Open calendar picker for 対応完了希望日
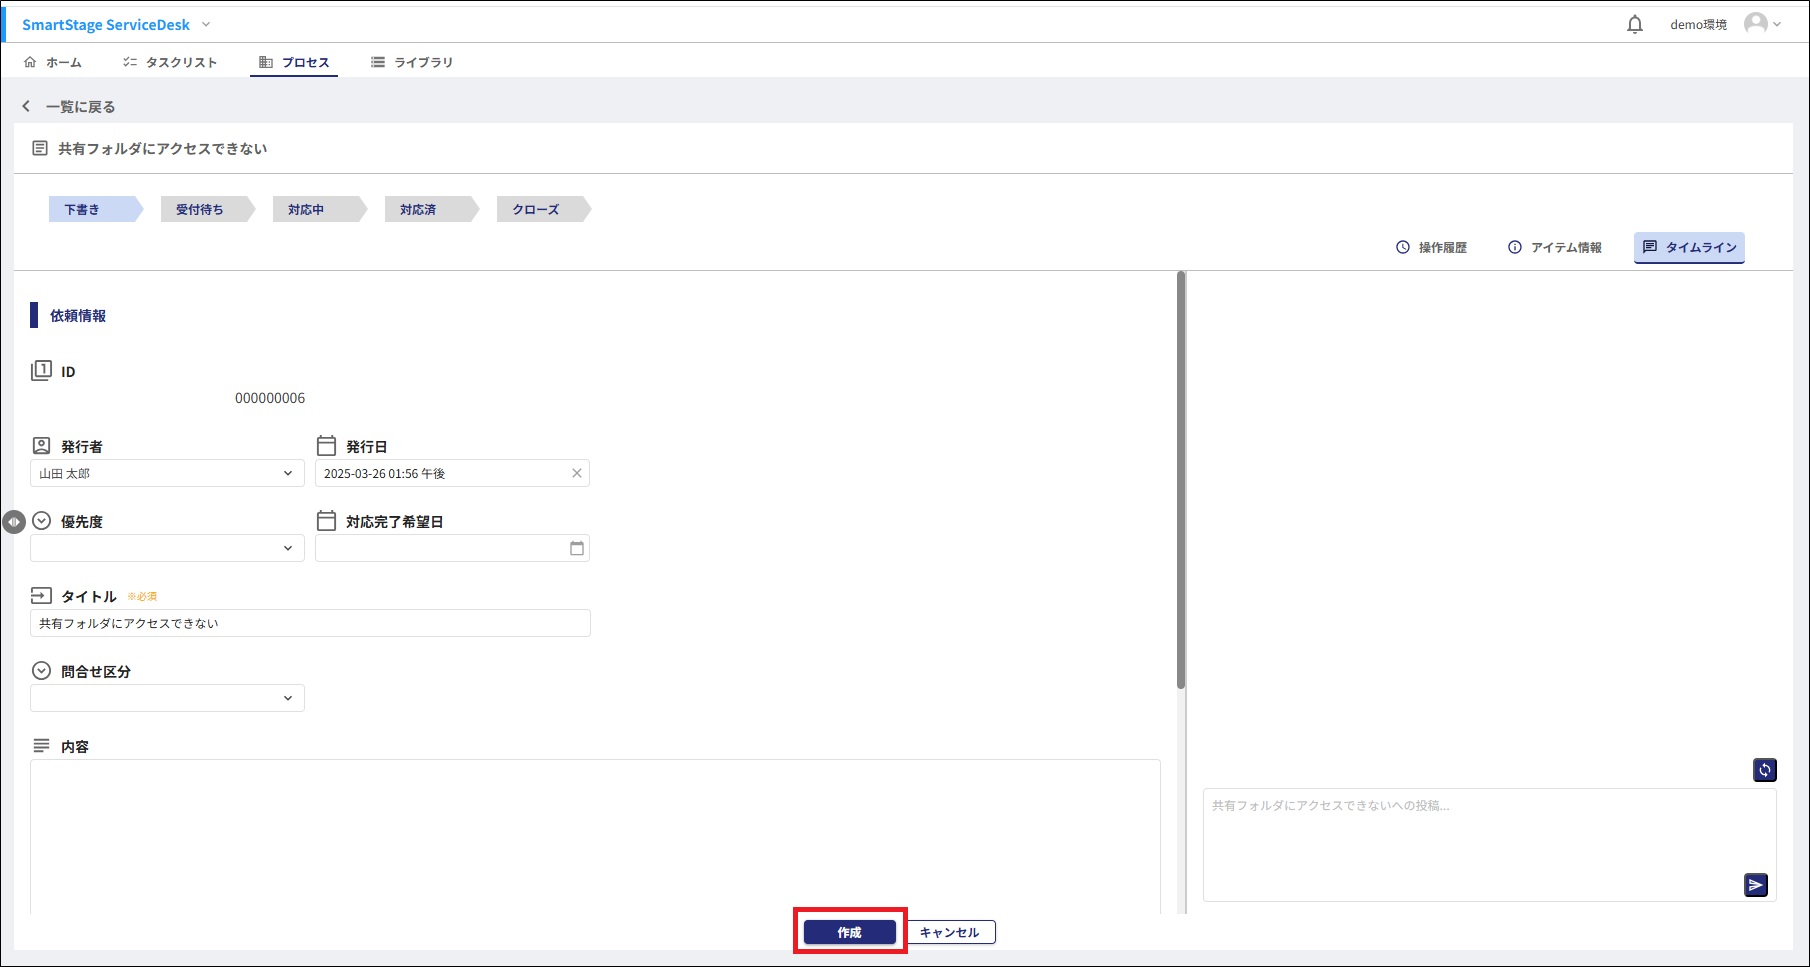Image resolution: width=1810 pixels, height=967 pixels. [577, 549]
